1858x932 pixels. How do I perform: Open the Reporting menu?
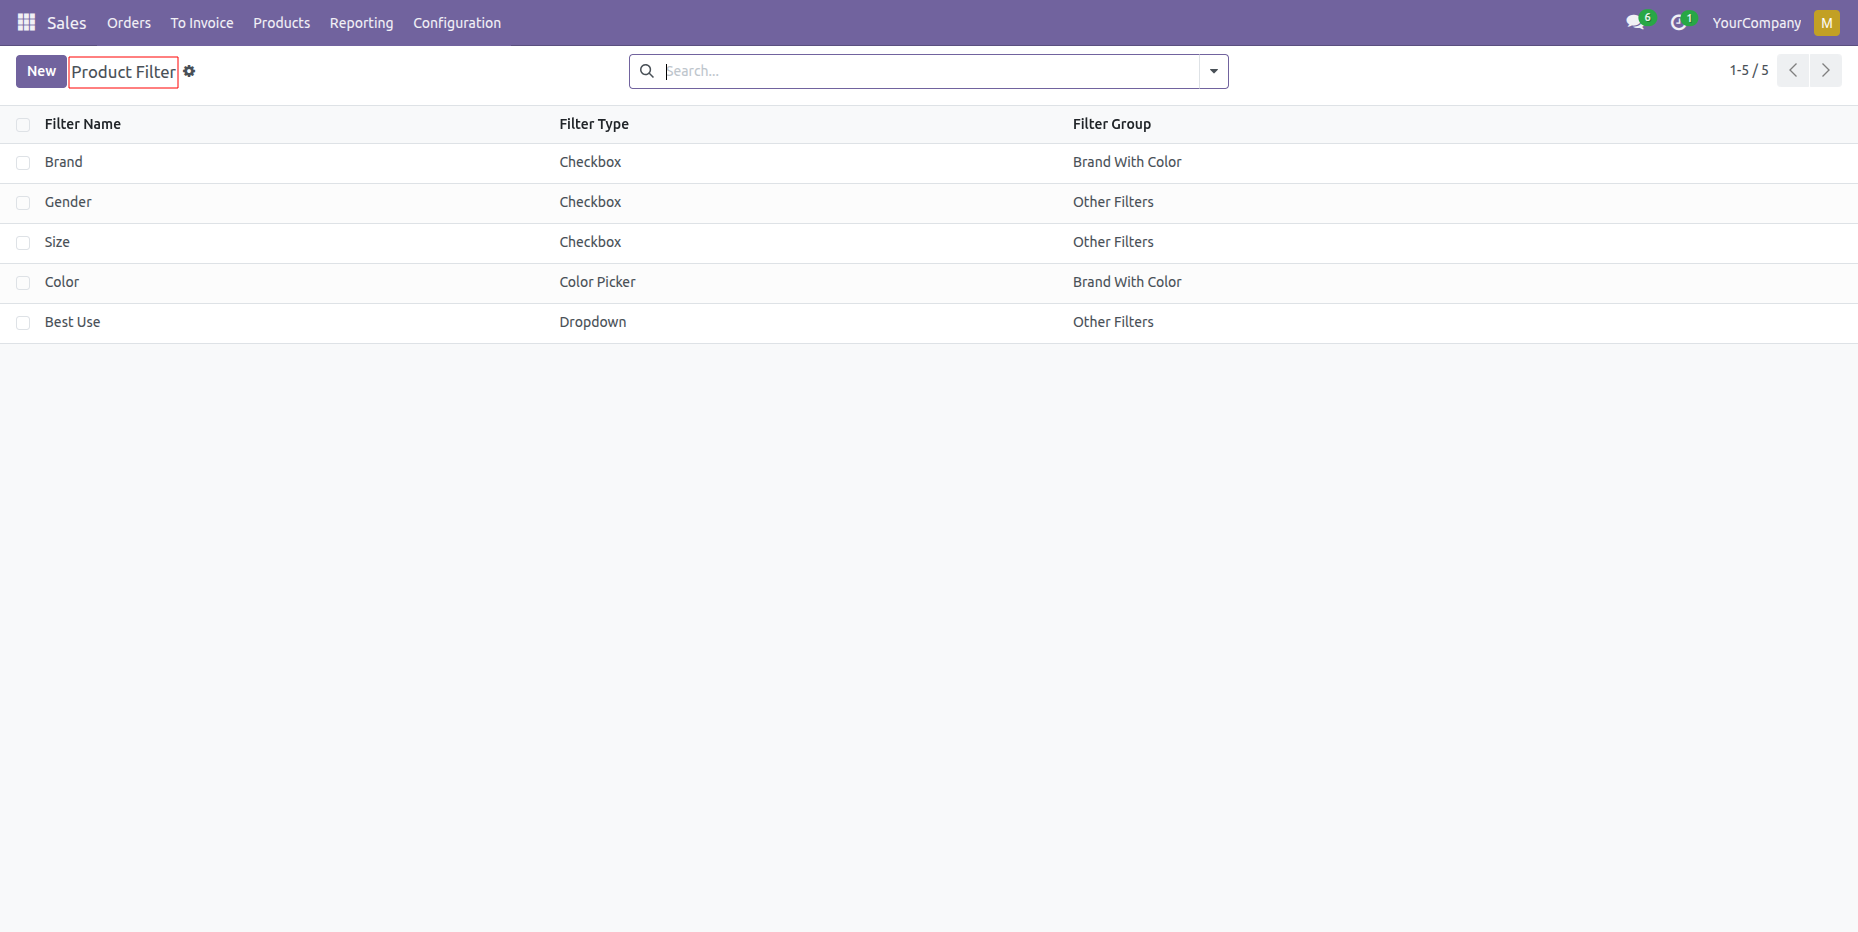pos(361,22)
